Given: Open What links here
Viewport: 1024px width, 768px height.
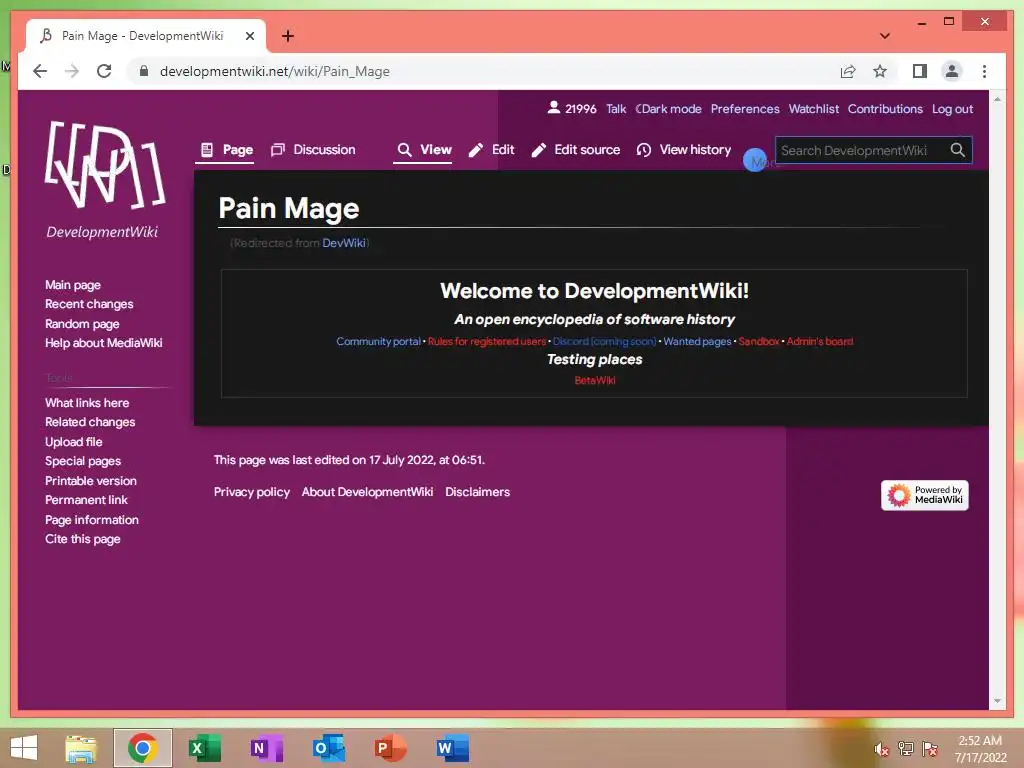Looking at the screenshot, I should coord(87,403).
